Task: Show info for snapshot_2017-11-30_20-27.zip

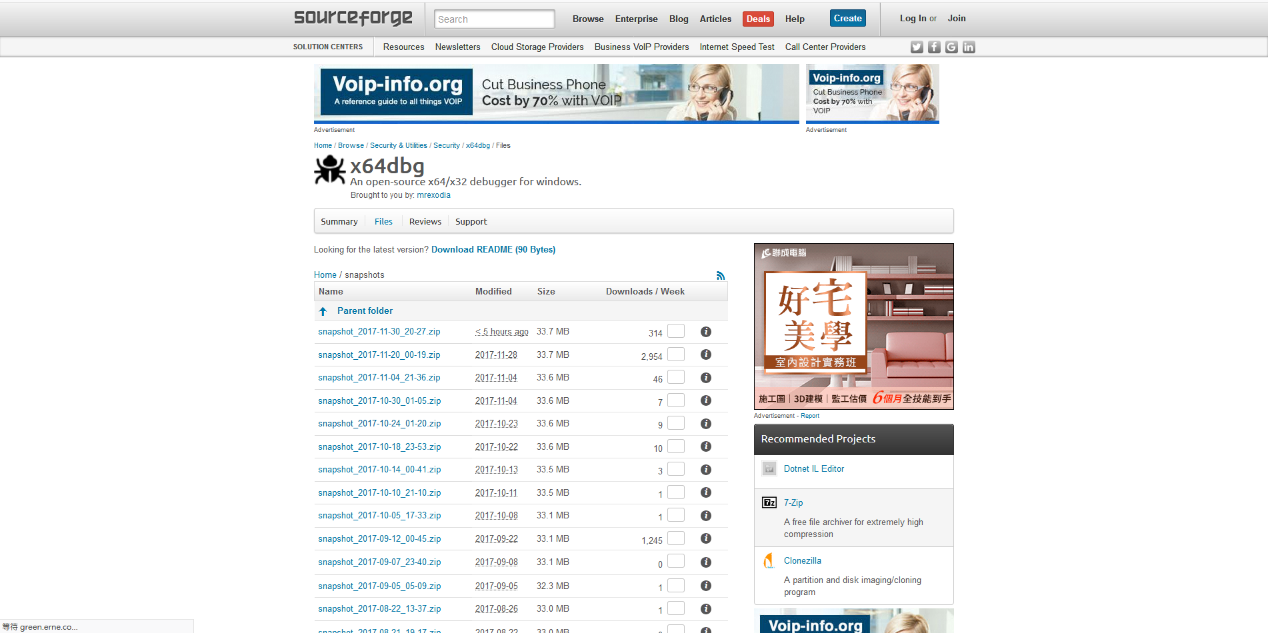Action: tap(706, 332)
